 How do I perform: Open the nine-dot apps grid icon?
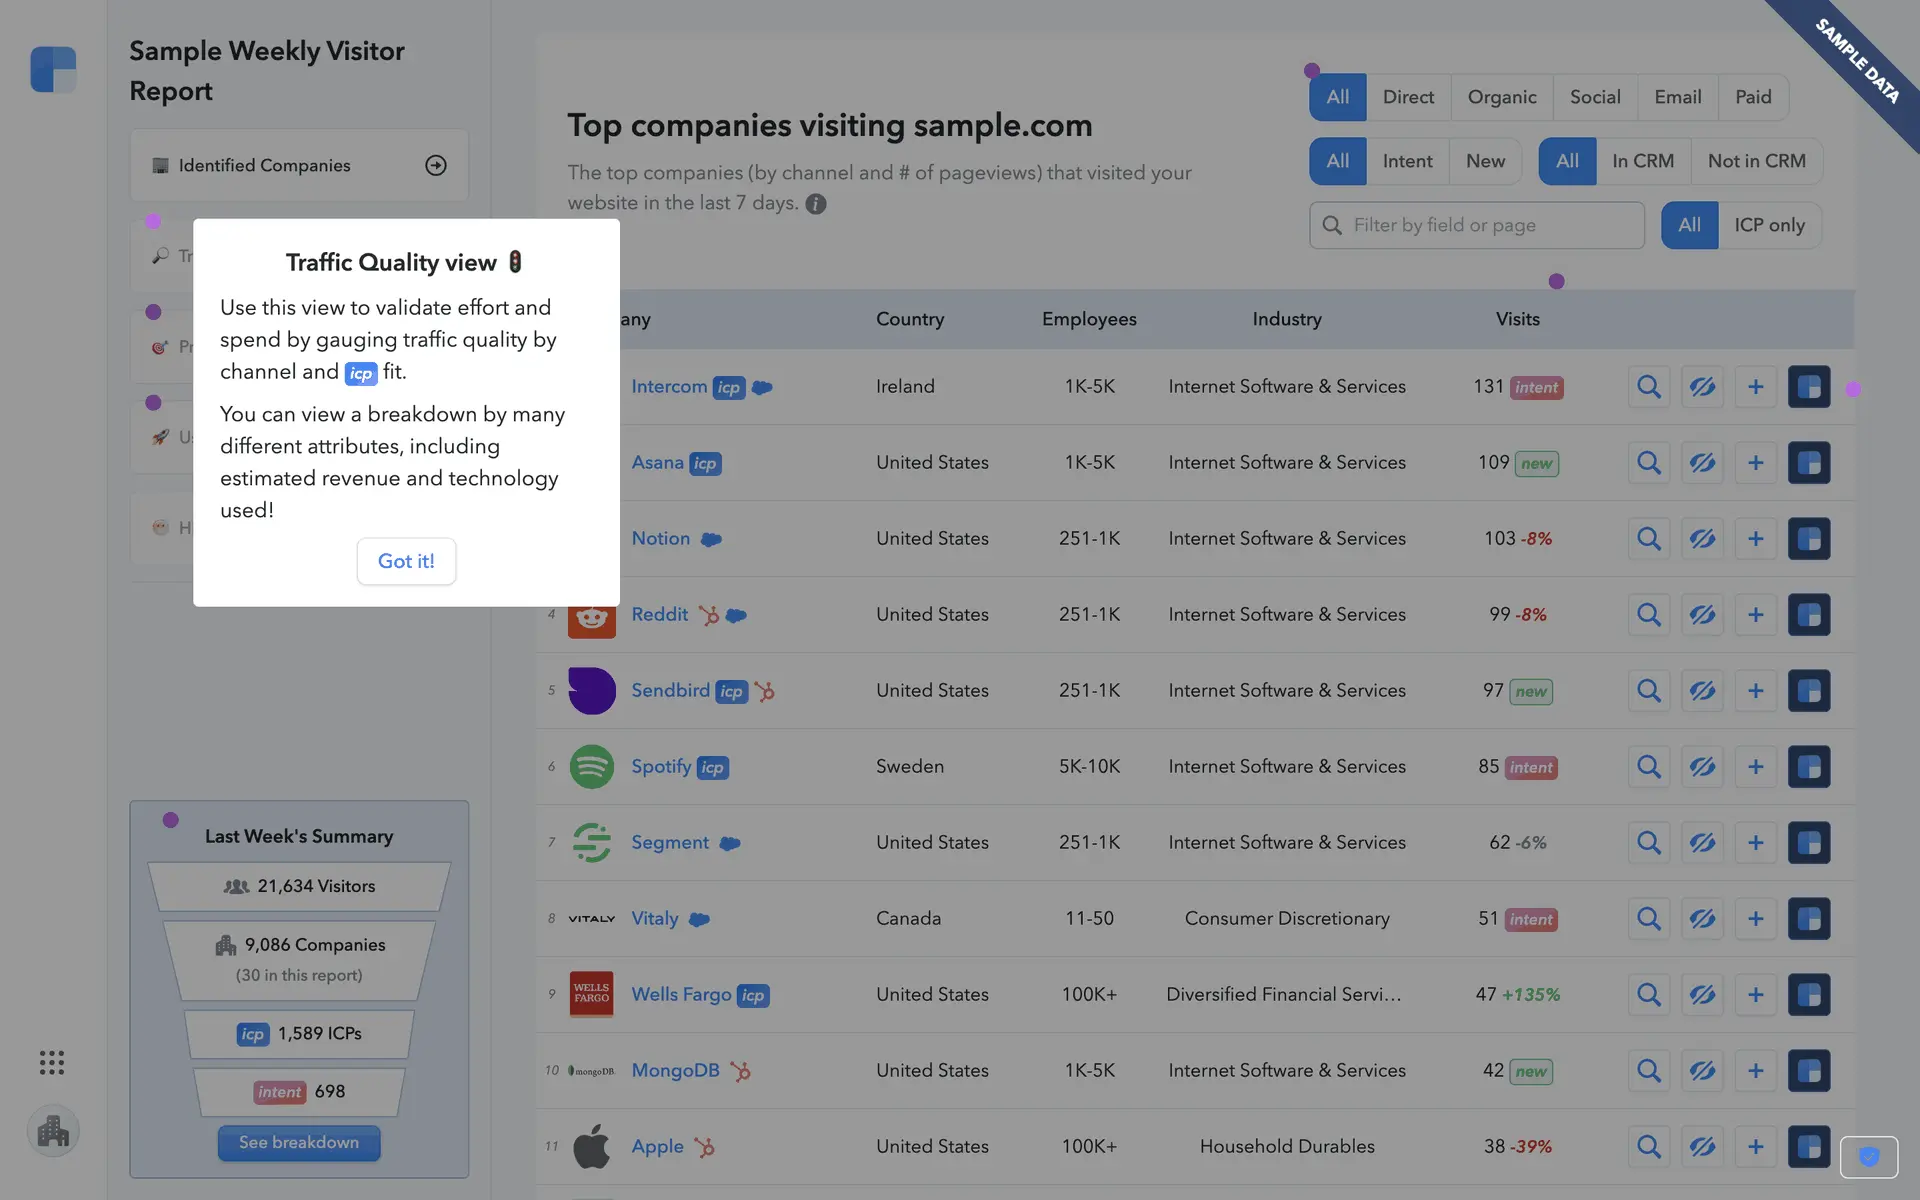coord(52,1062)
